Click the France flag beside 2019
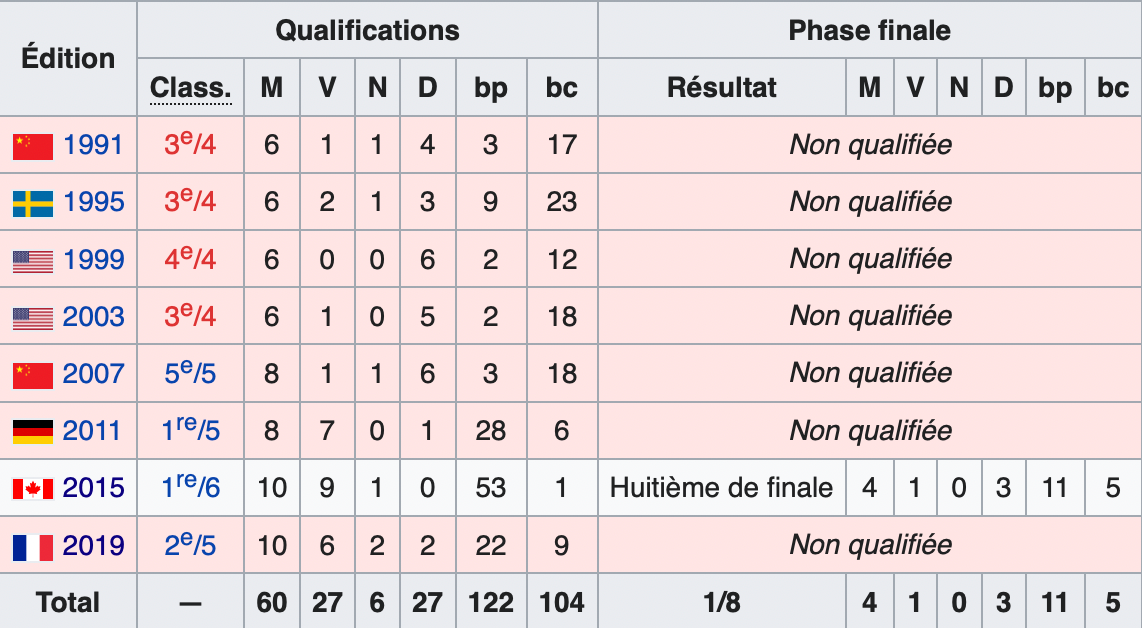1142x628 pixels. 33,547
